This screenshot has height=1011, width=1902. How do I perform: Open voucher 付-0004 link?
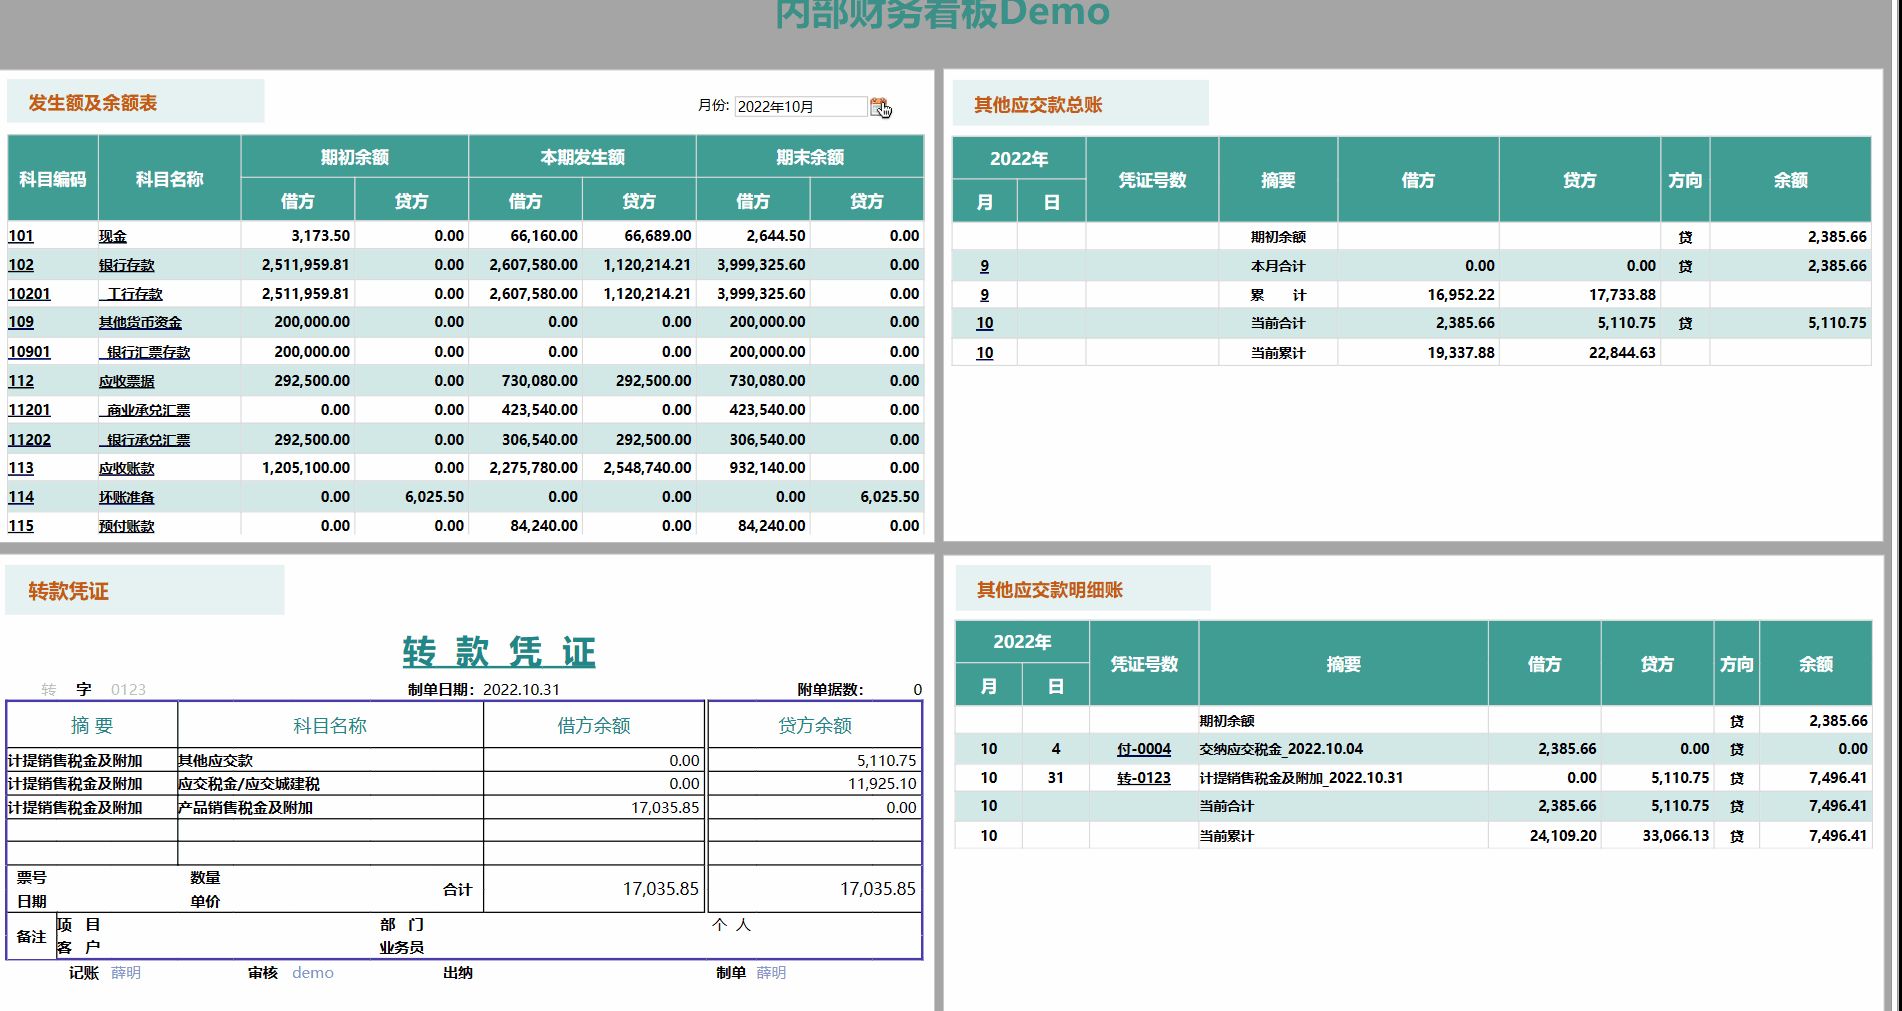[1144, 749]
